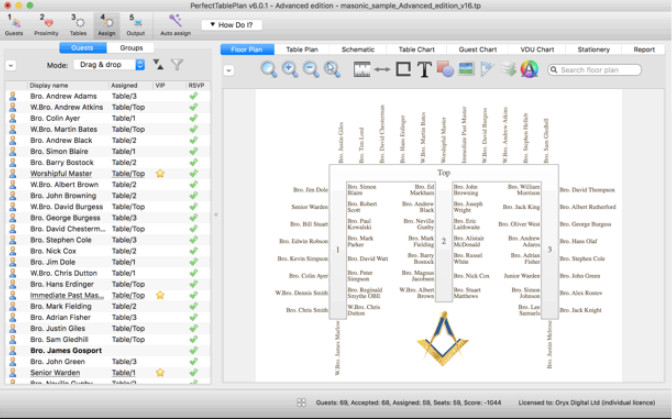The image size is (672, 419).
Task: Click the Display name column header
Action: pos(68,85)
